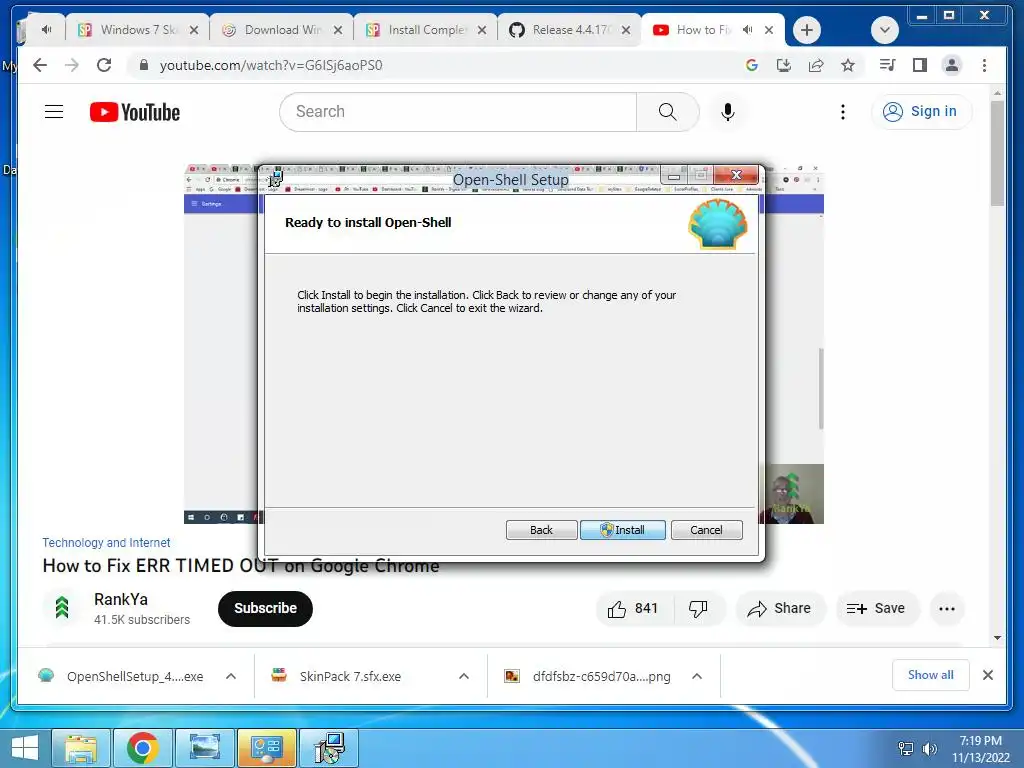Click the address bar URL

[x=271, y=65]
